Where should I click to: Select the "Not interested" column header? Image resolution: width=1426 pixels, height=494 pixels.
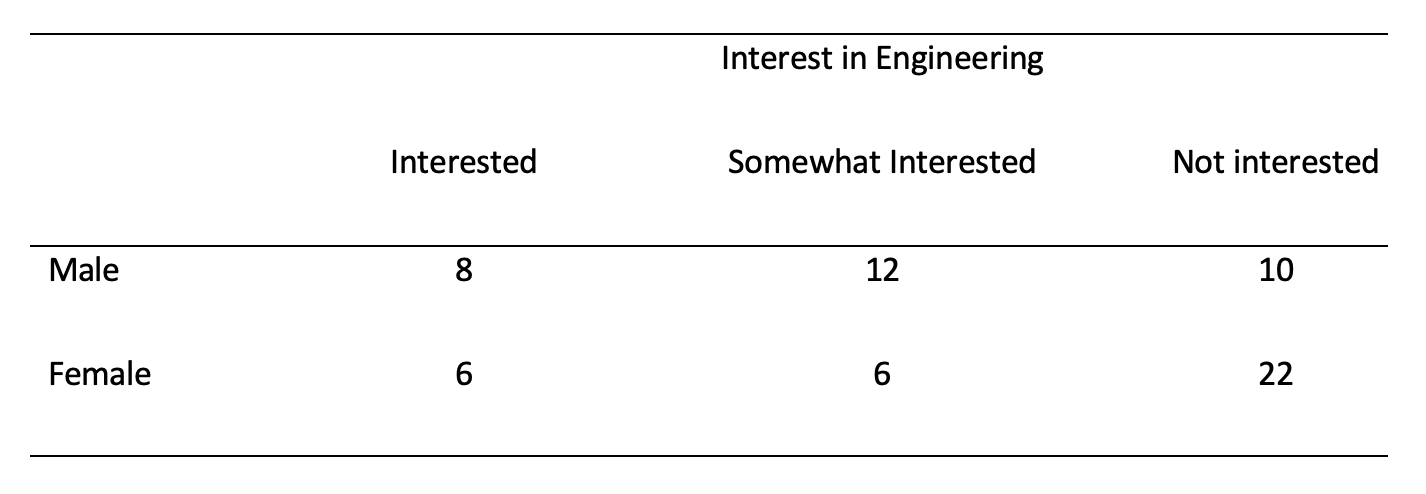click(1275, 161)
